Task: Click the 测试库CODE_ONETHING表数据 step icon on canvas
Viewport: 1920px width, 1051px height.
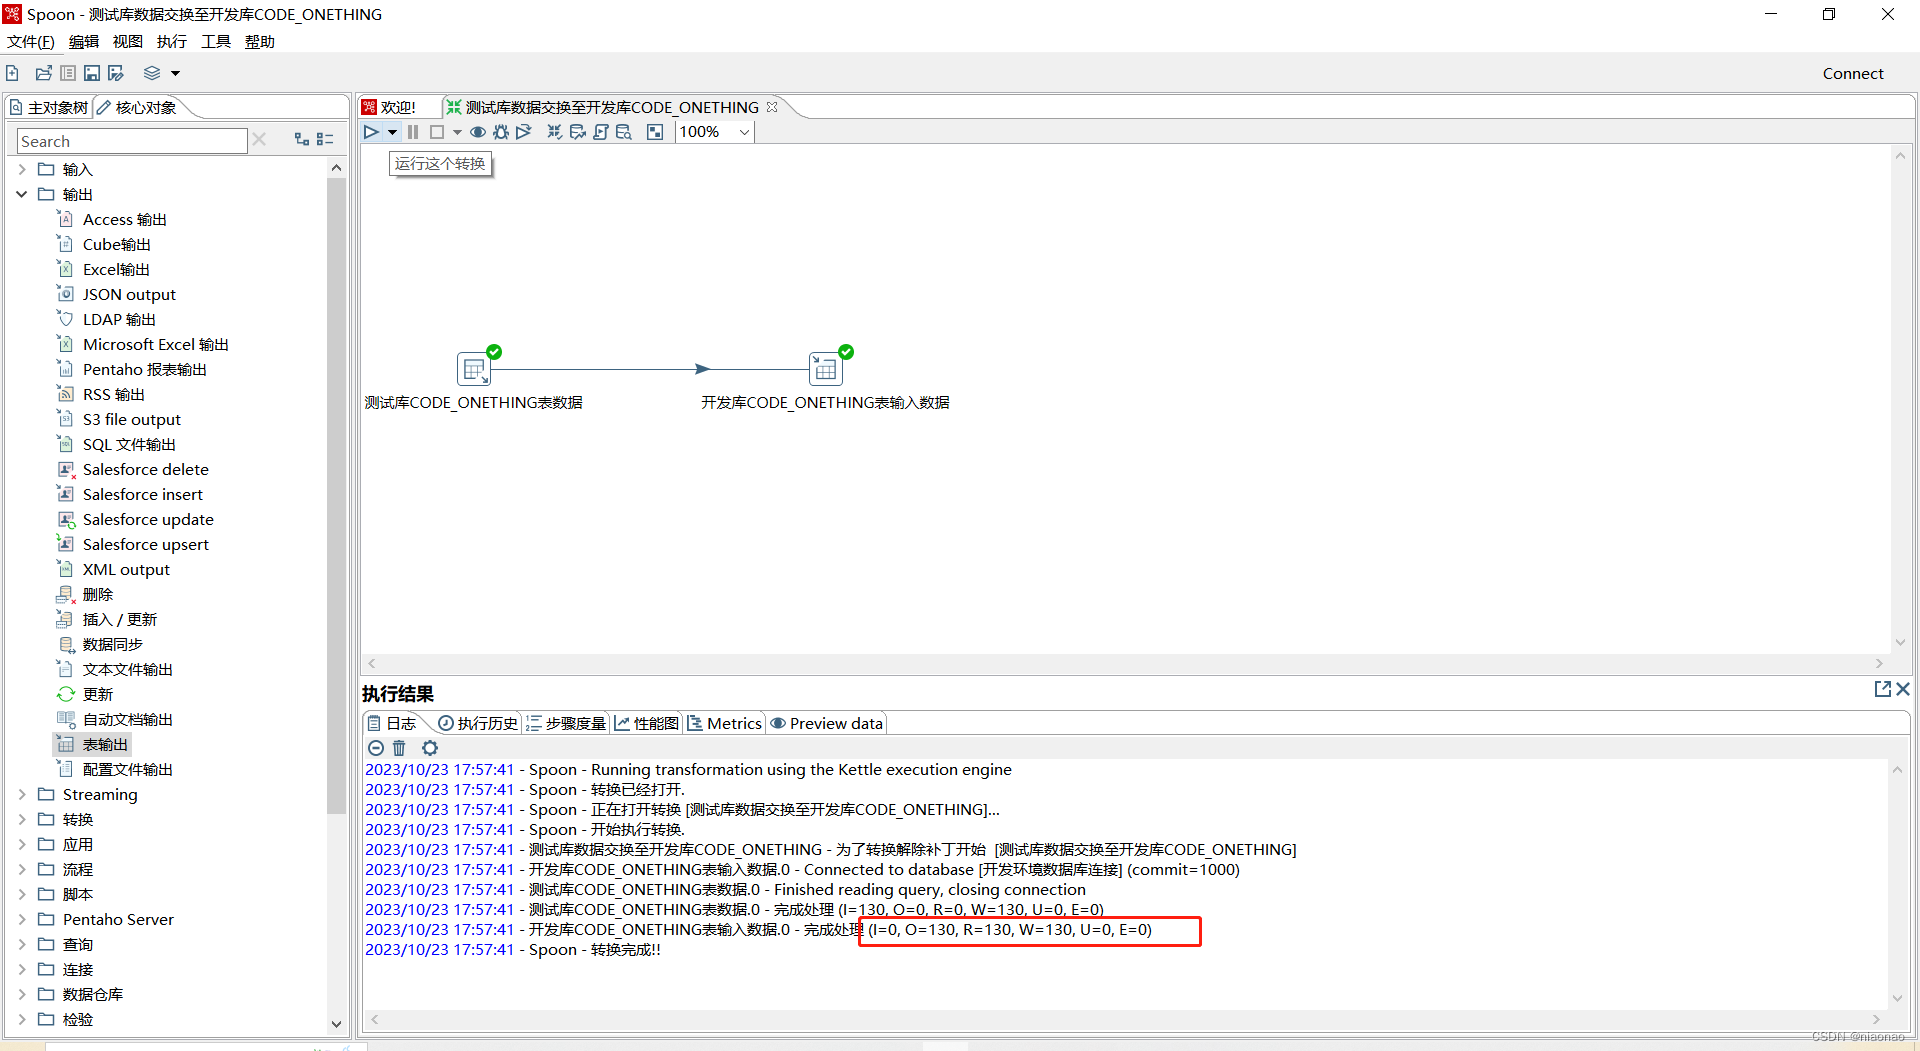Action: tap(474, 369)
